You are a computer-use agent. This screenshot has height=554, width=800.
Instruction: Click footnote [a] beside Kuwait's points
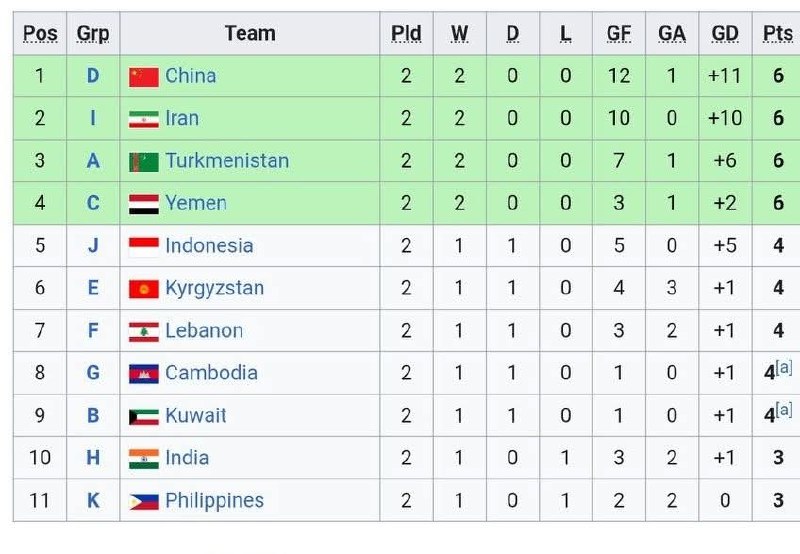[x=784, y=409]
